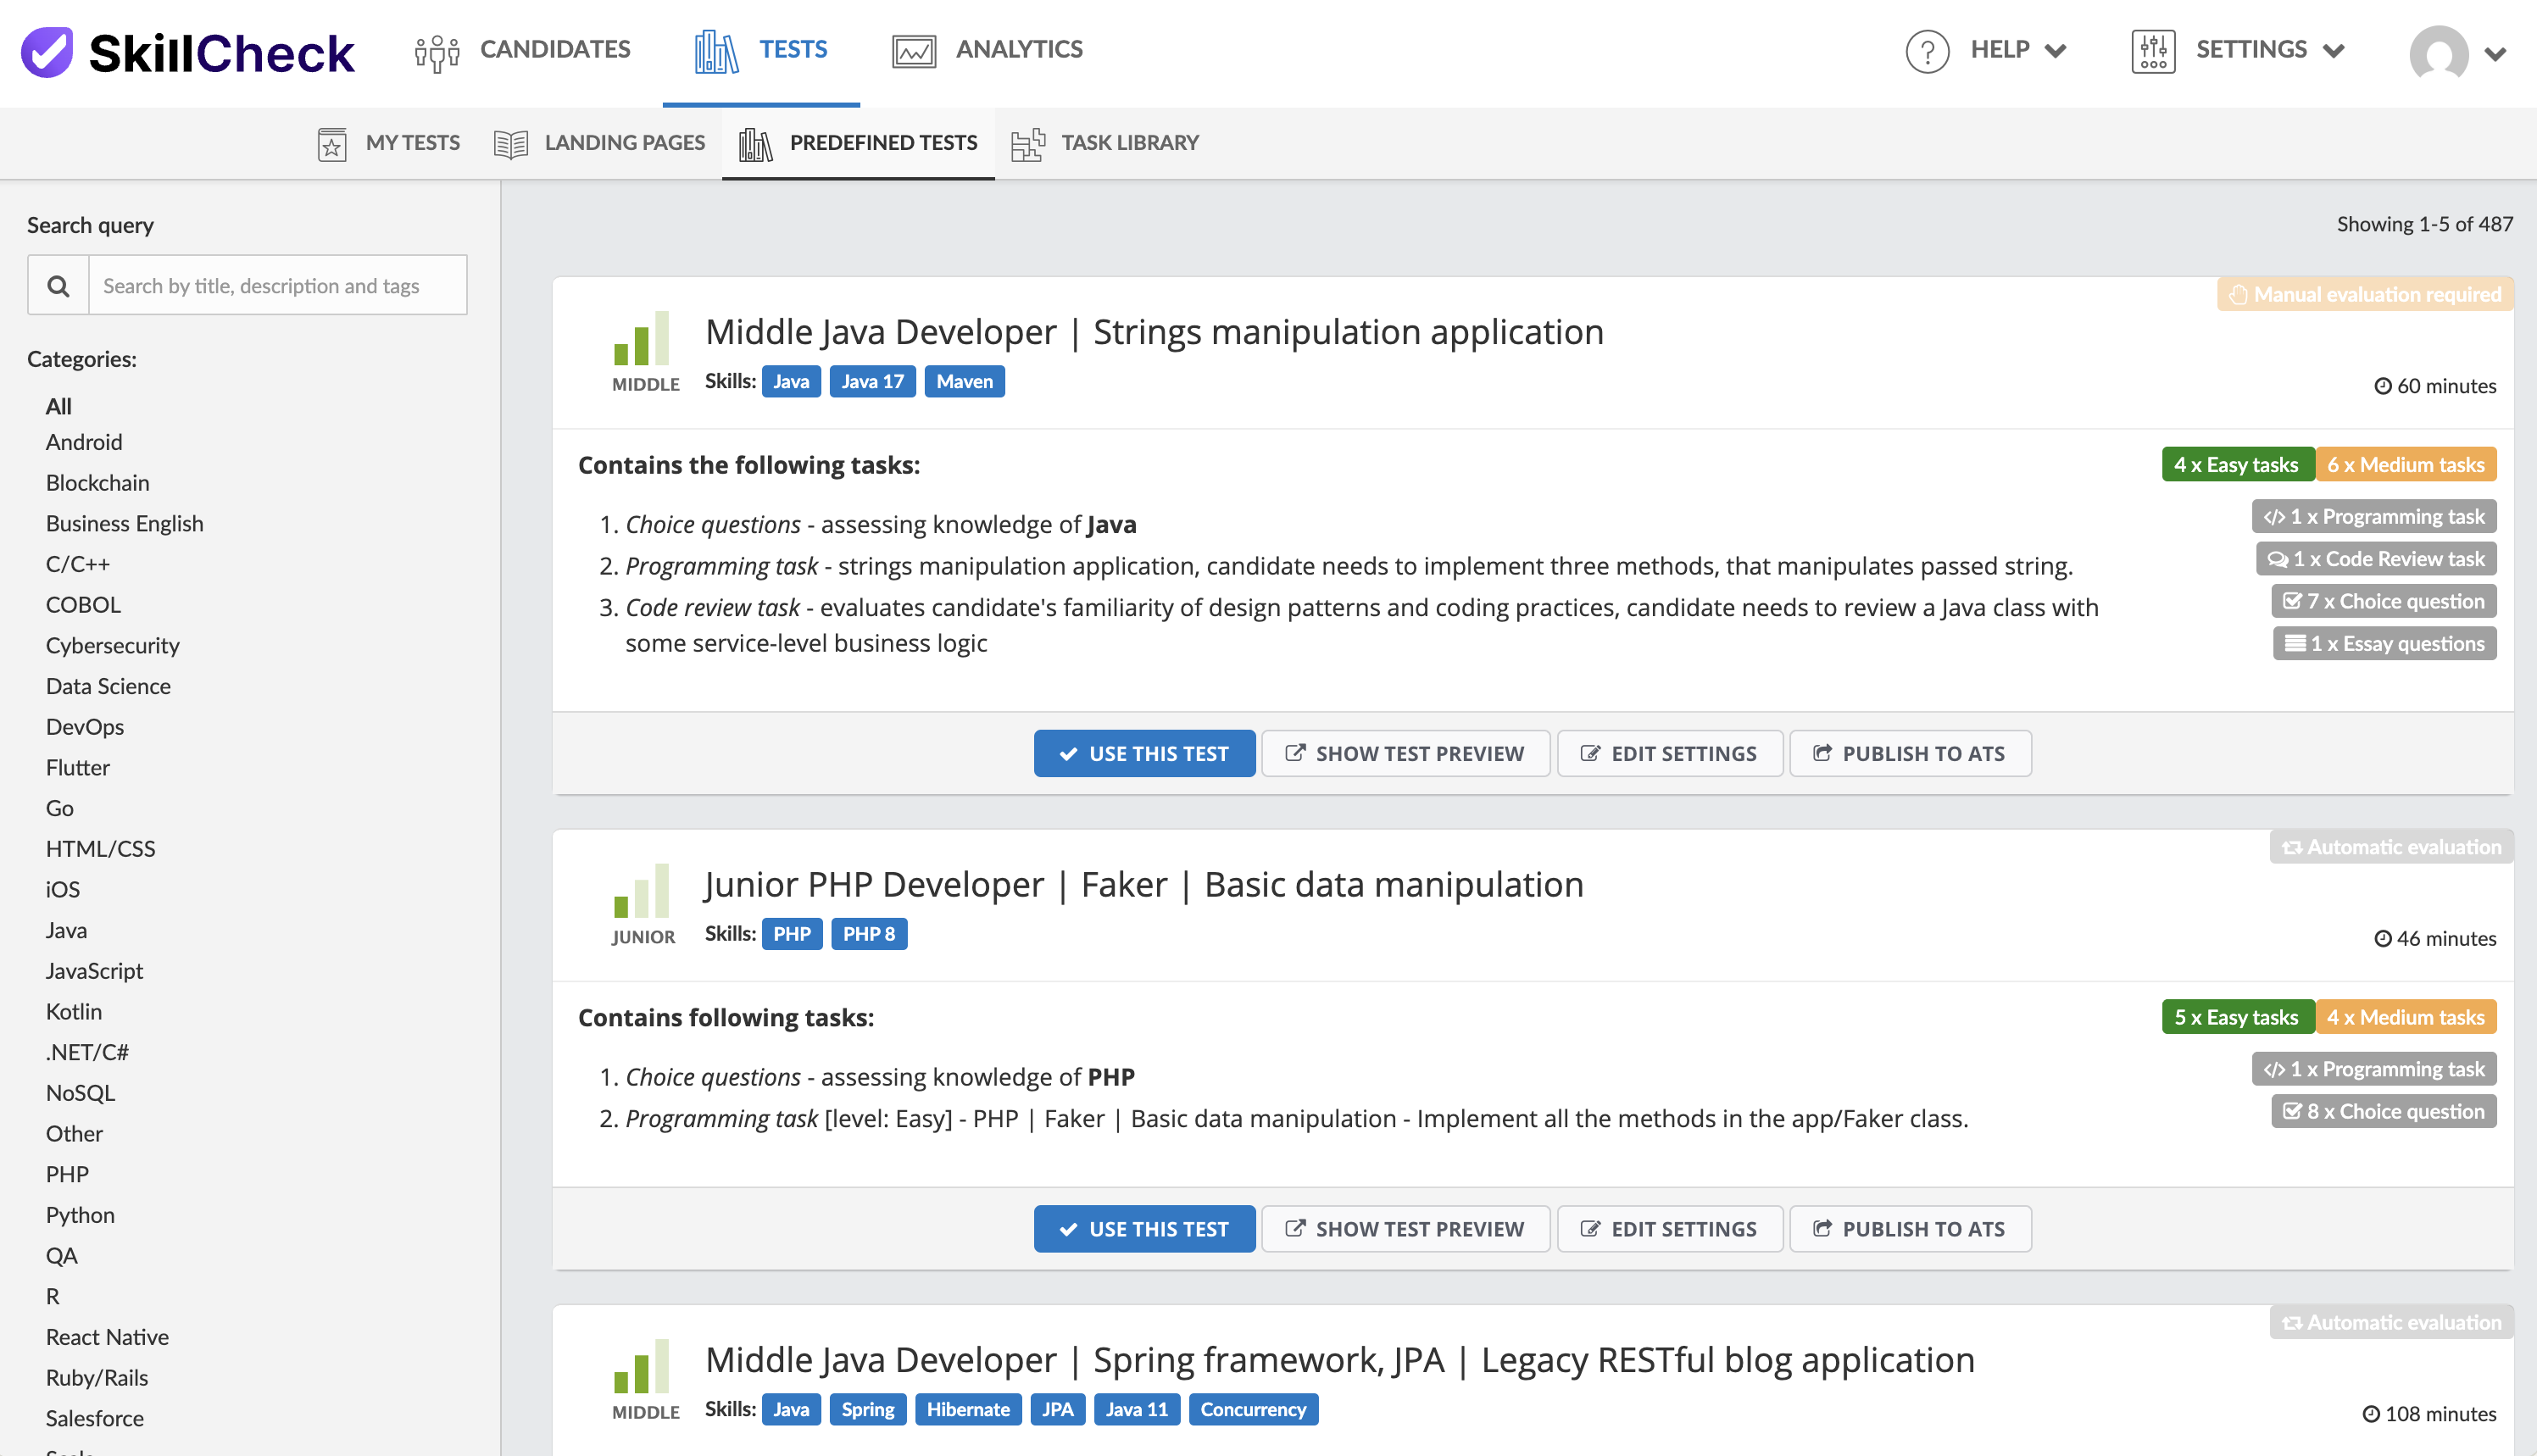The height and width of the screenshot is (1456, 2537).
Task: Click the search magnifier icon
Action: 59,286
